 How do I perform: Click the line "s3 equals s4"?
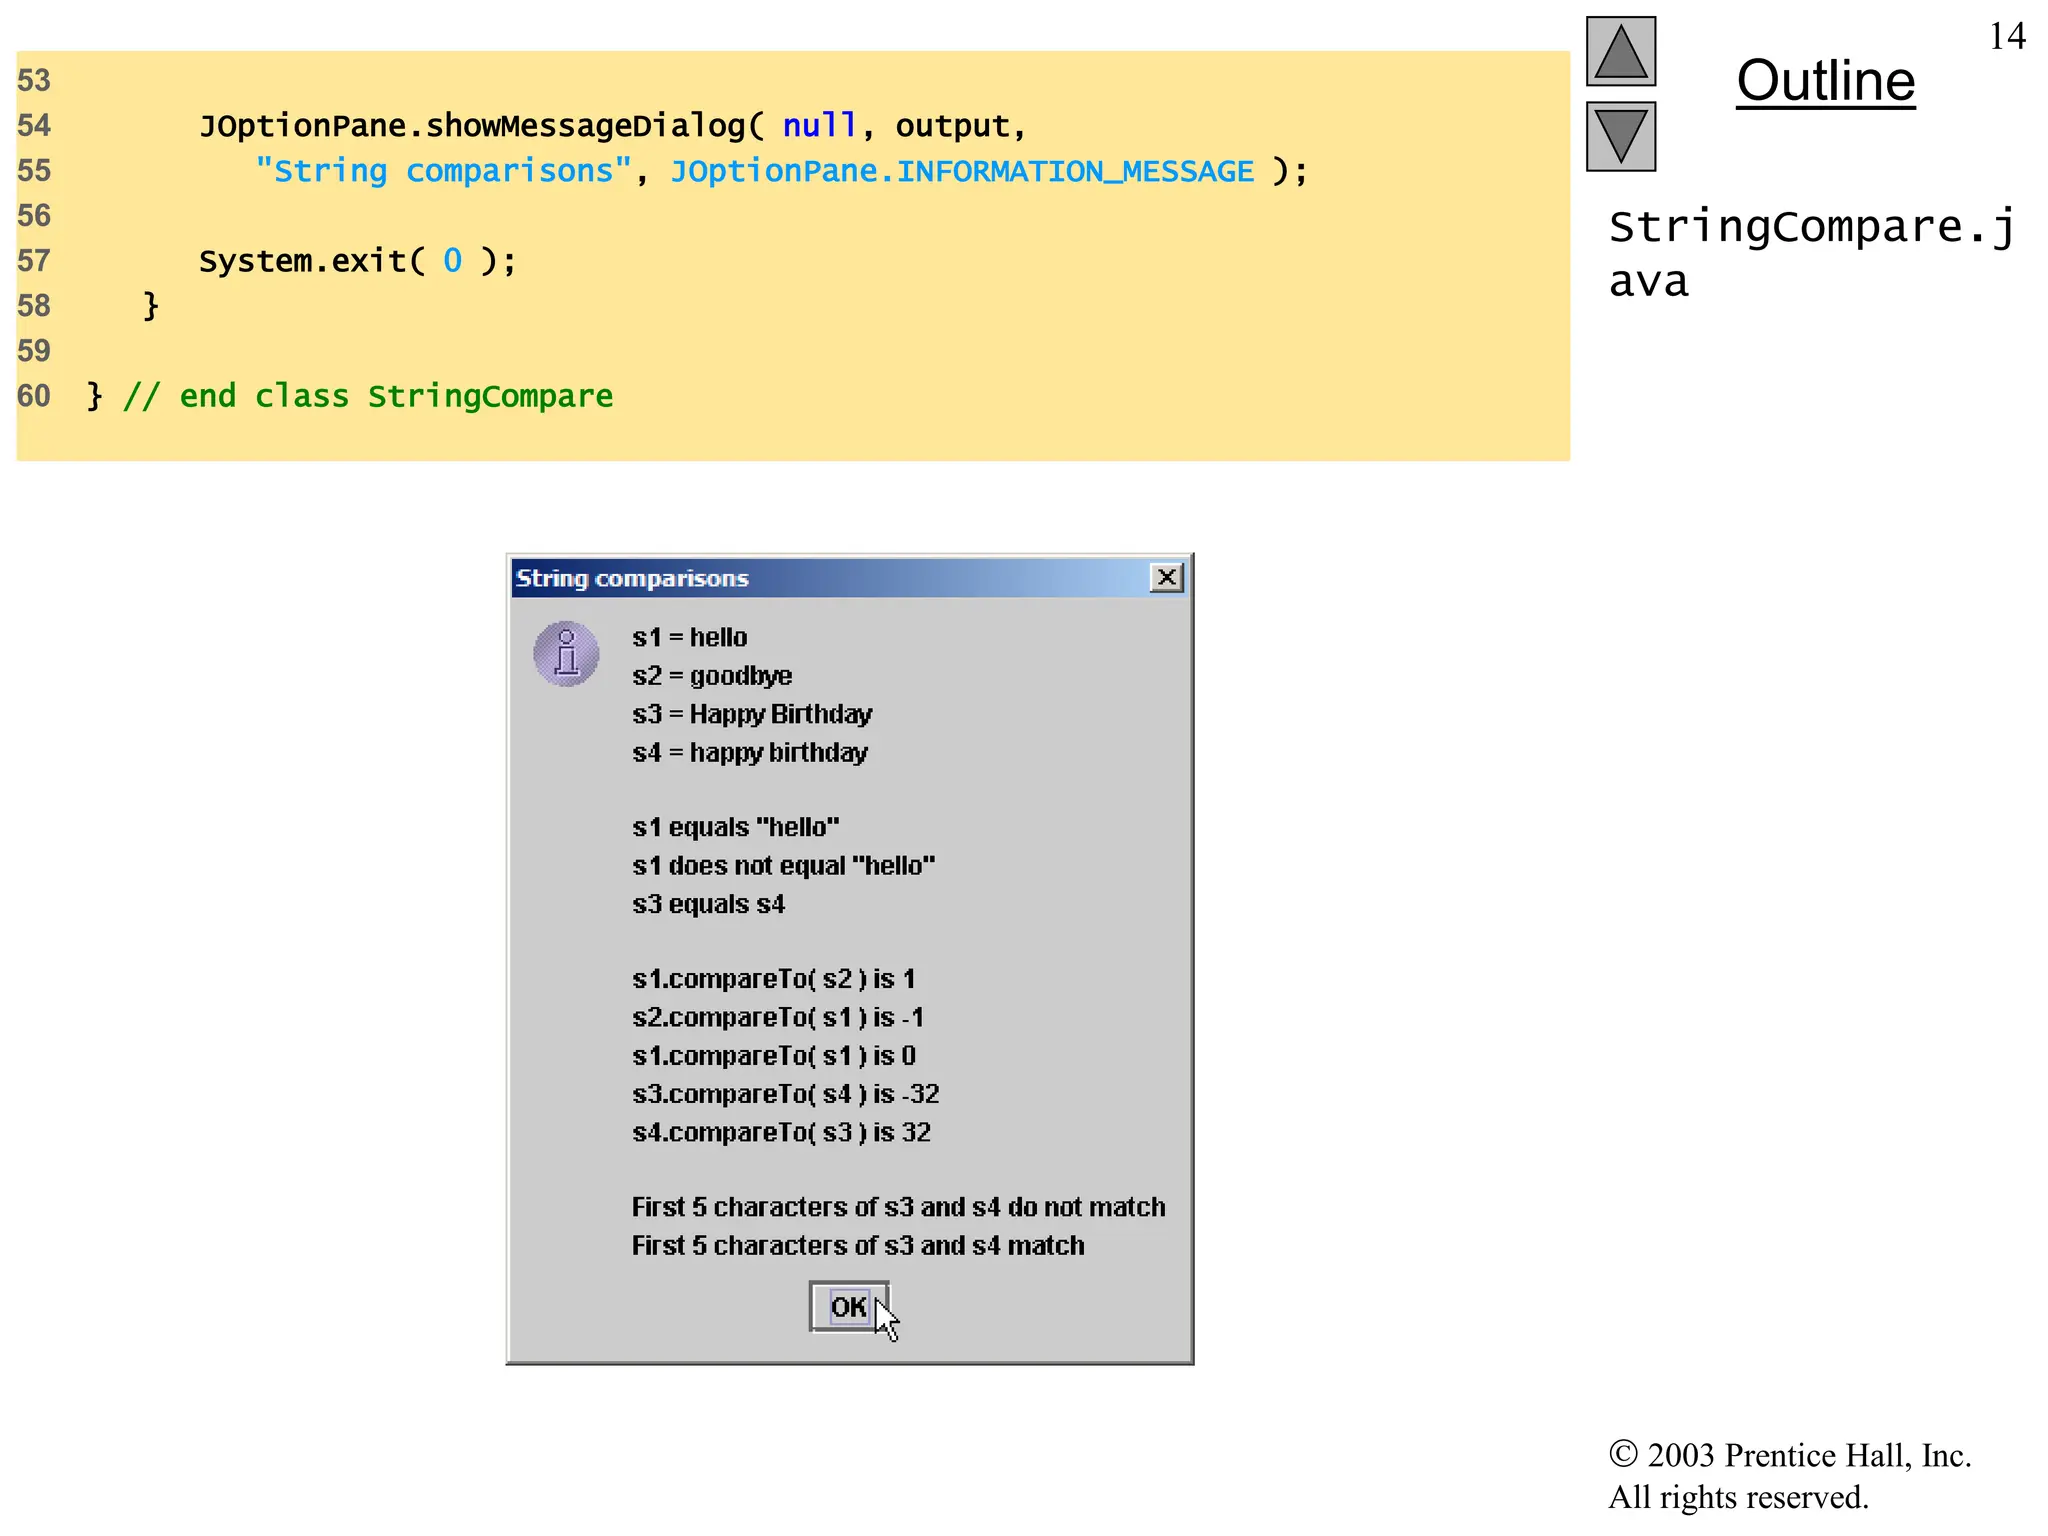pos(708,904)
